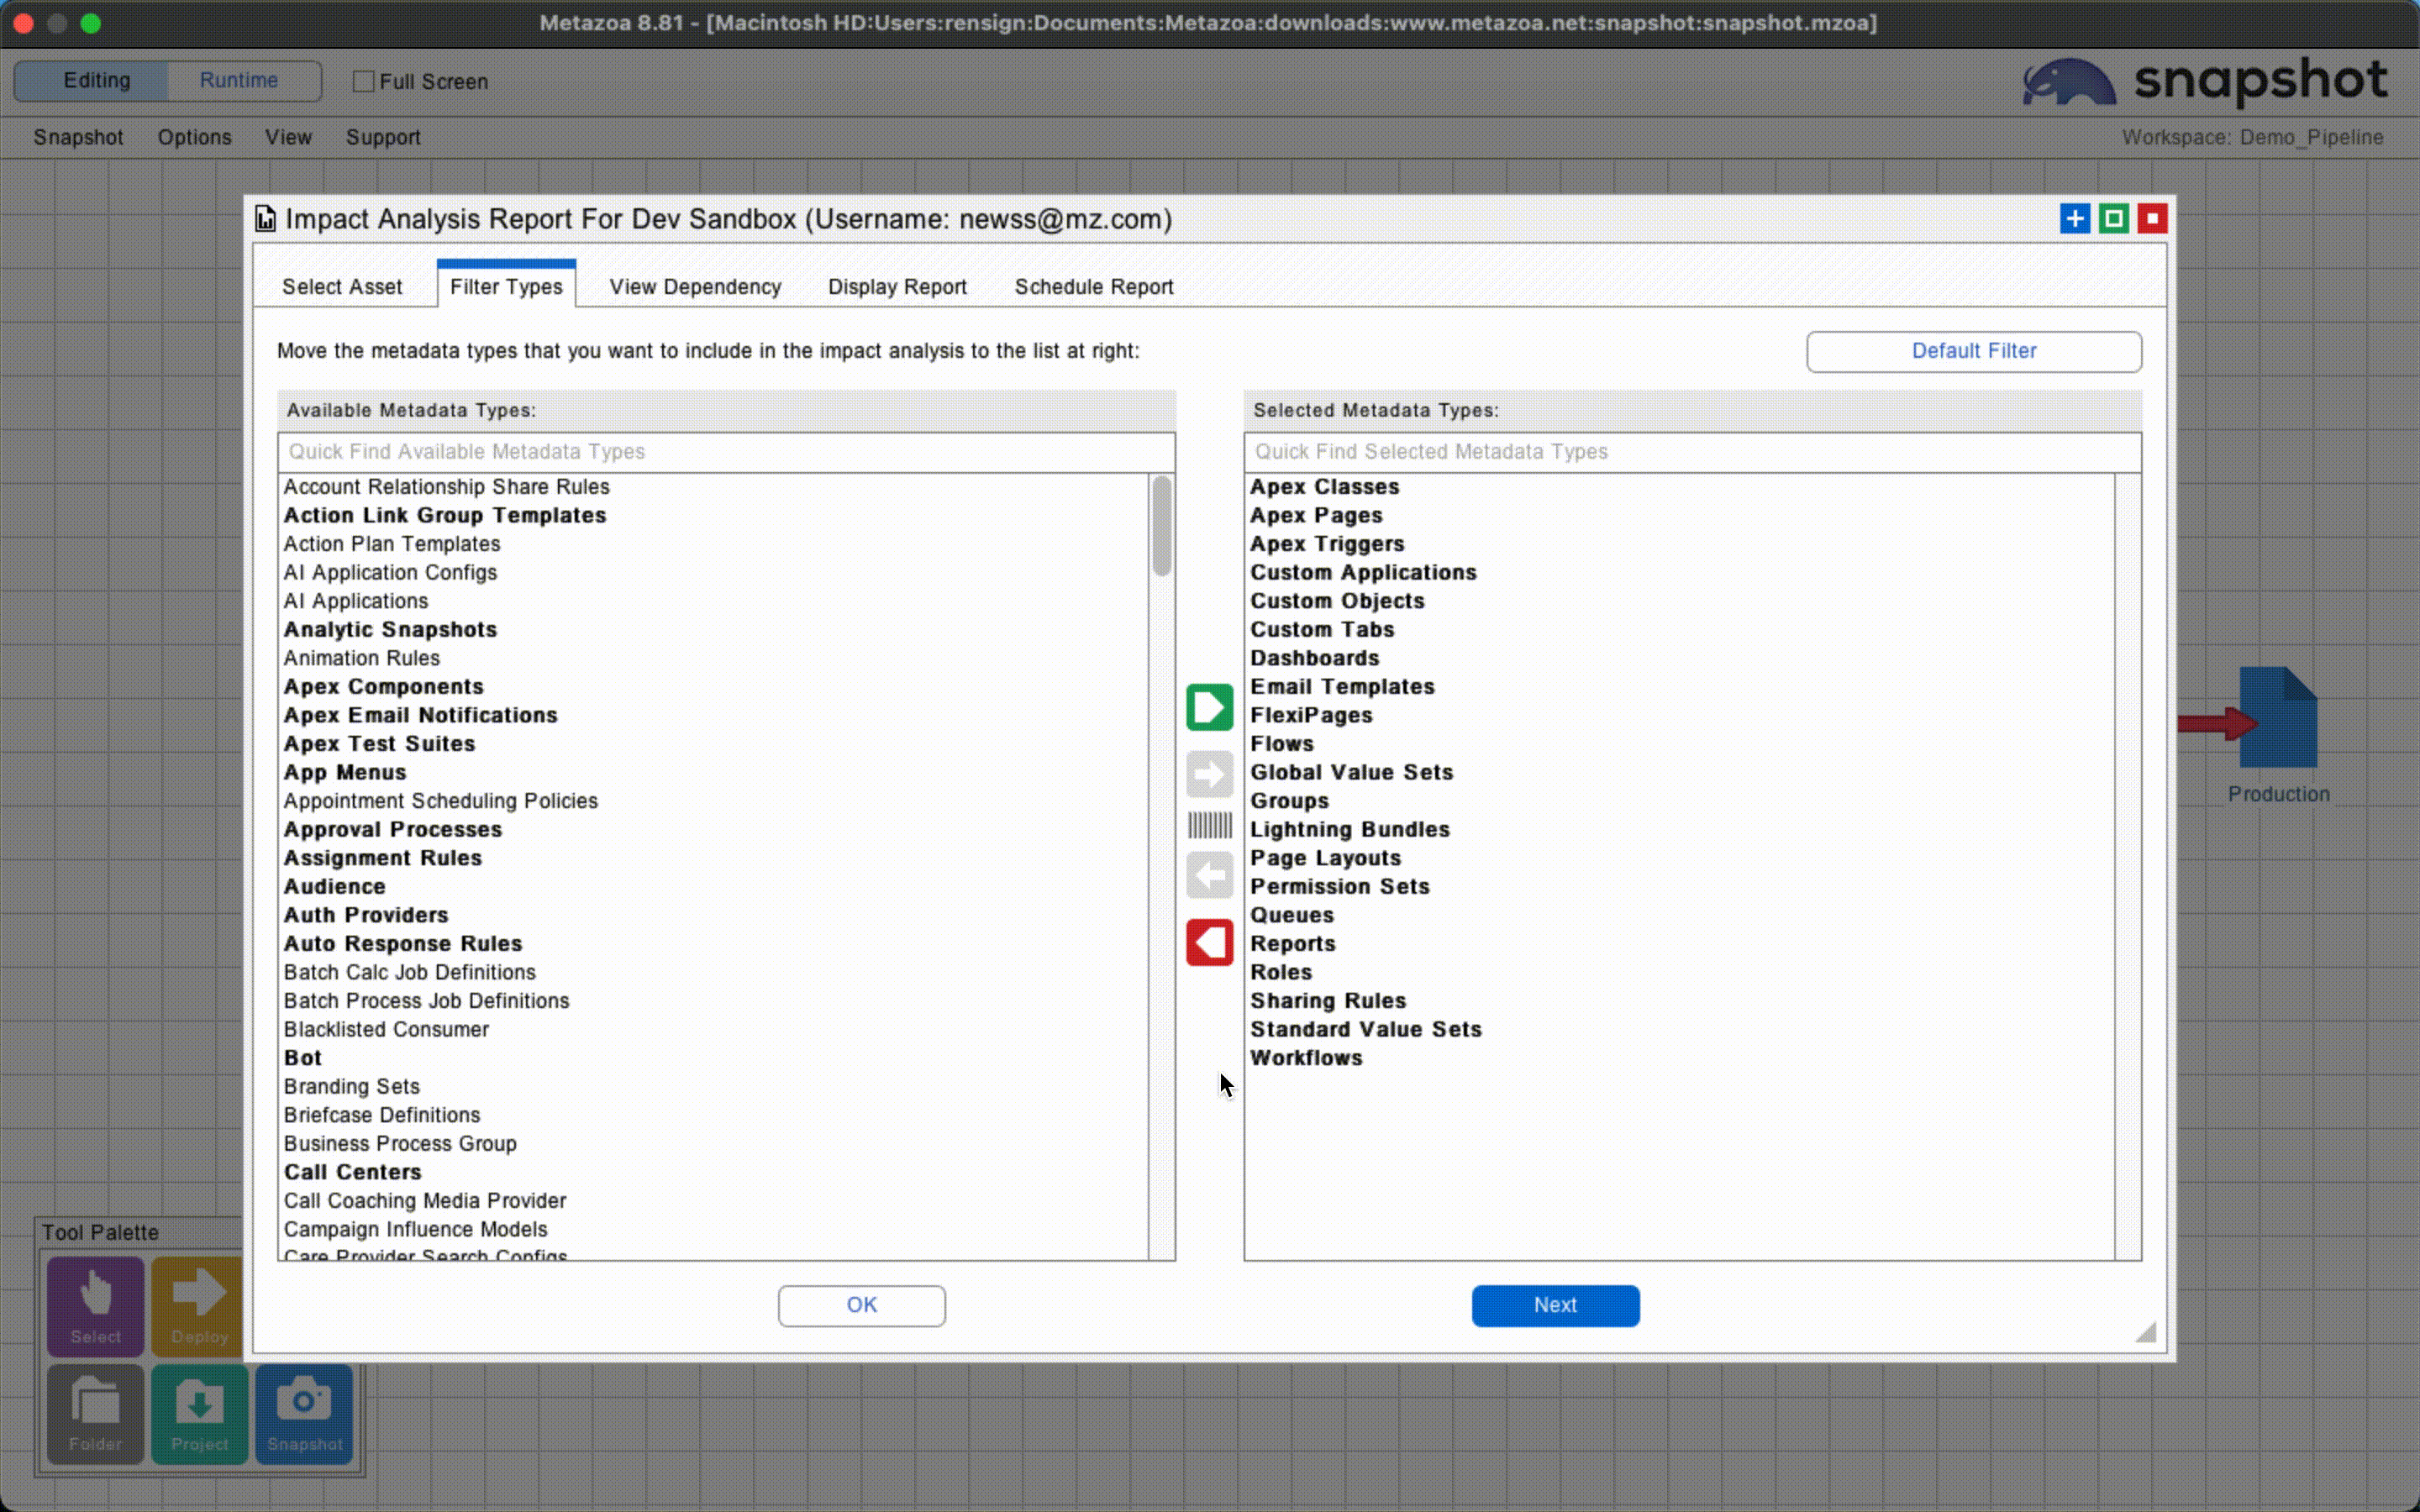
Task: Select the purple Select tool in Tool Palette
Action: [96, 1306]
